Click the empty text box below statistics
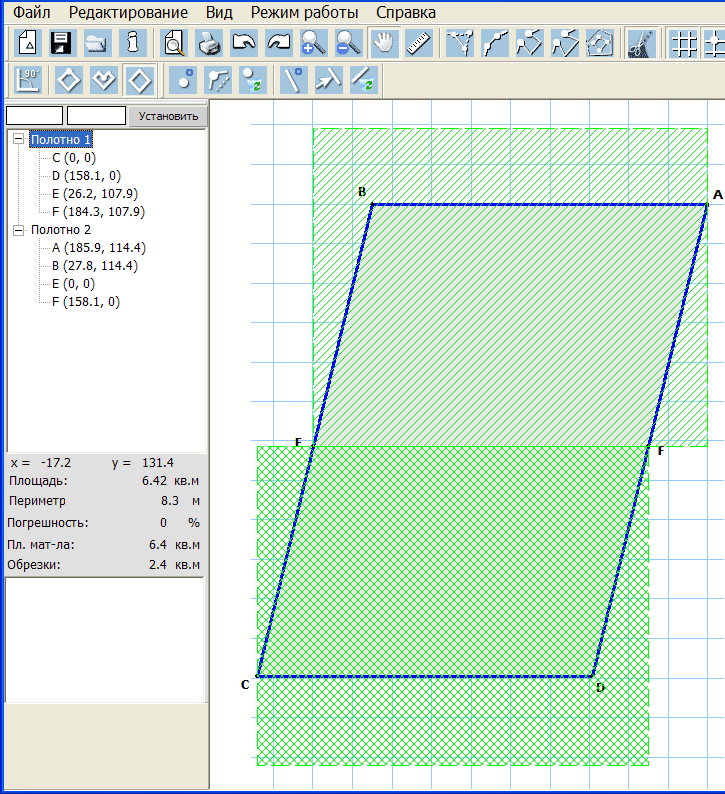 (105, 640)
